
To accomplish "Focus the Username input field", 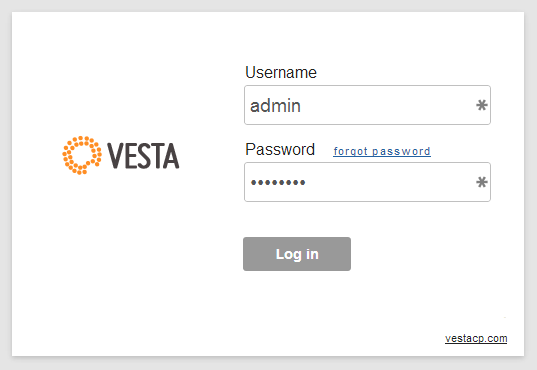I will coord(367,105).
